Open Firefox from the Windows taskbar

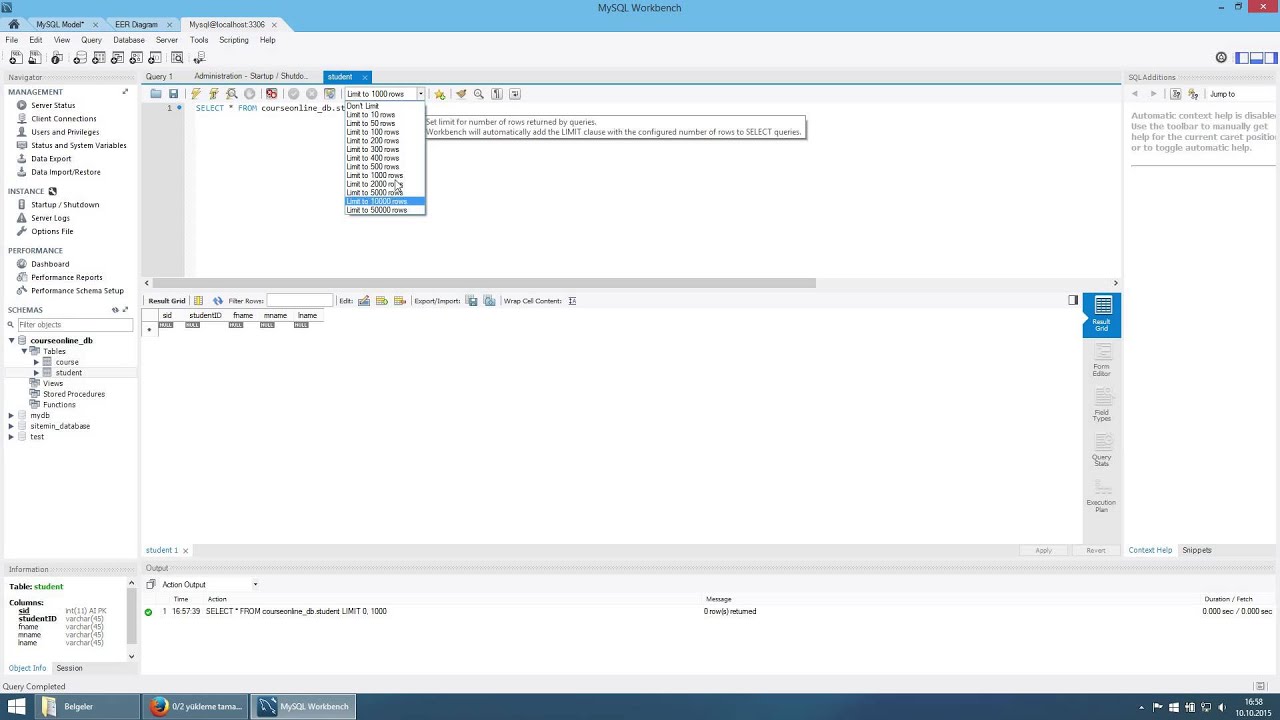[x=196, y=706]
